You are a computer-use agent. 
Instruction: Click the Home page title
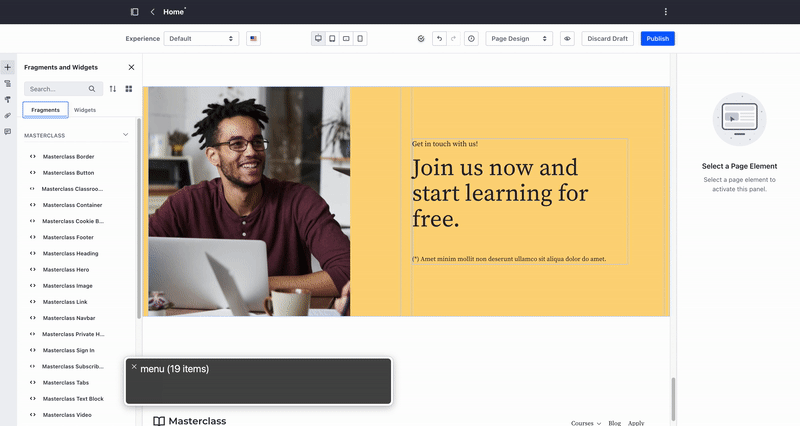173,12
